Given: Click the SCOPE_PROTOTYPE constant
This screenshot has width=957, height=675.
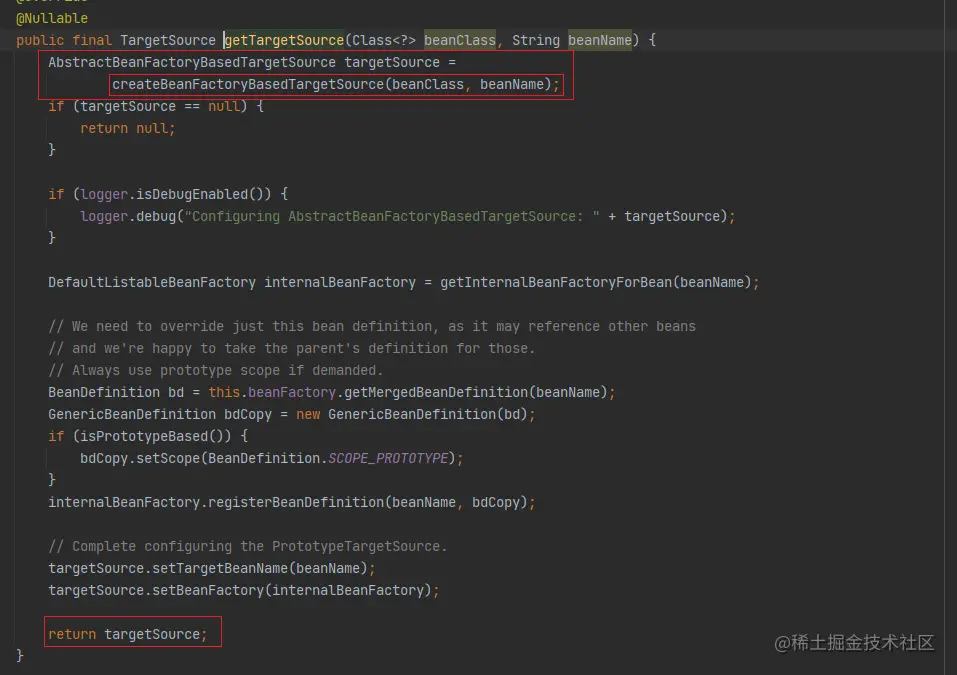Looking at the screenshot, I should tap(388, 458).
